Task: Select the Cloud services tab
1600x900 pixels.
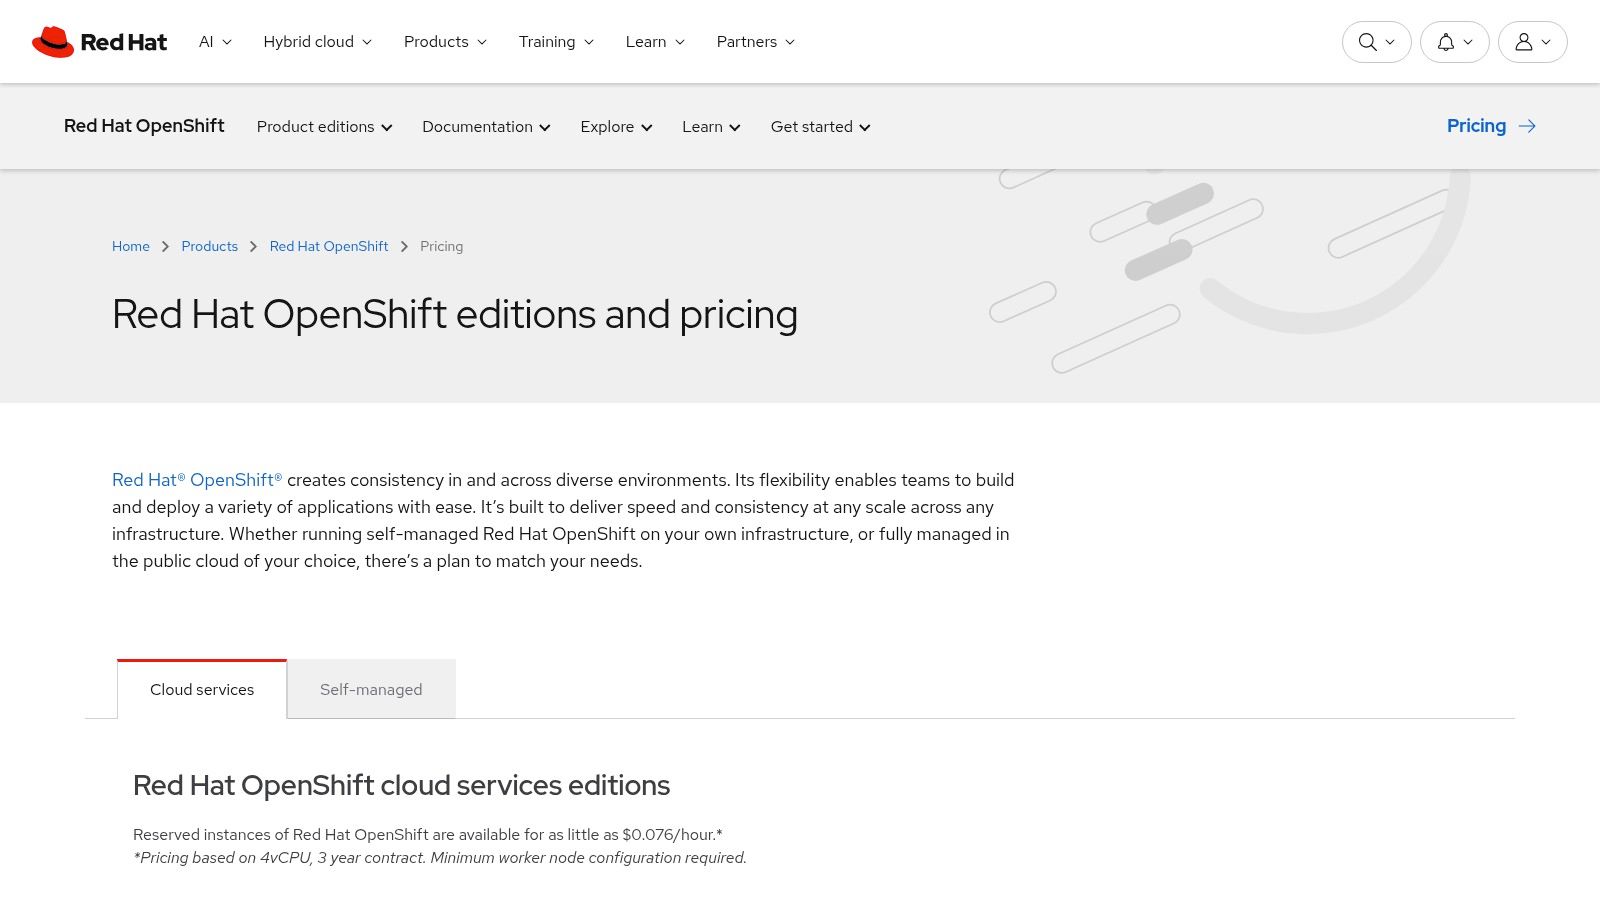Action: coord(201,689)
